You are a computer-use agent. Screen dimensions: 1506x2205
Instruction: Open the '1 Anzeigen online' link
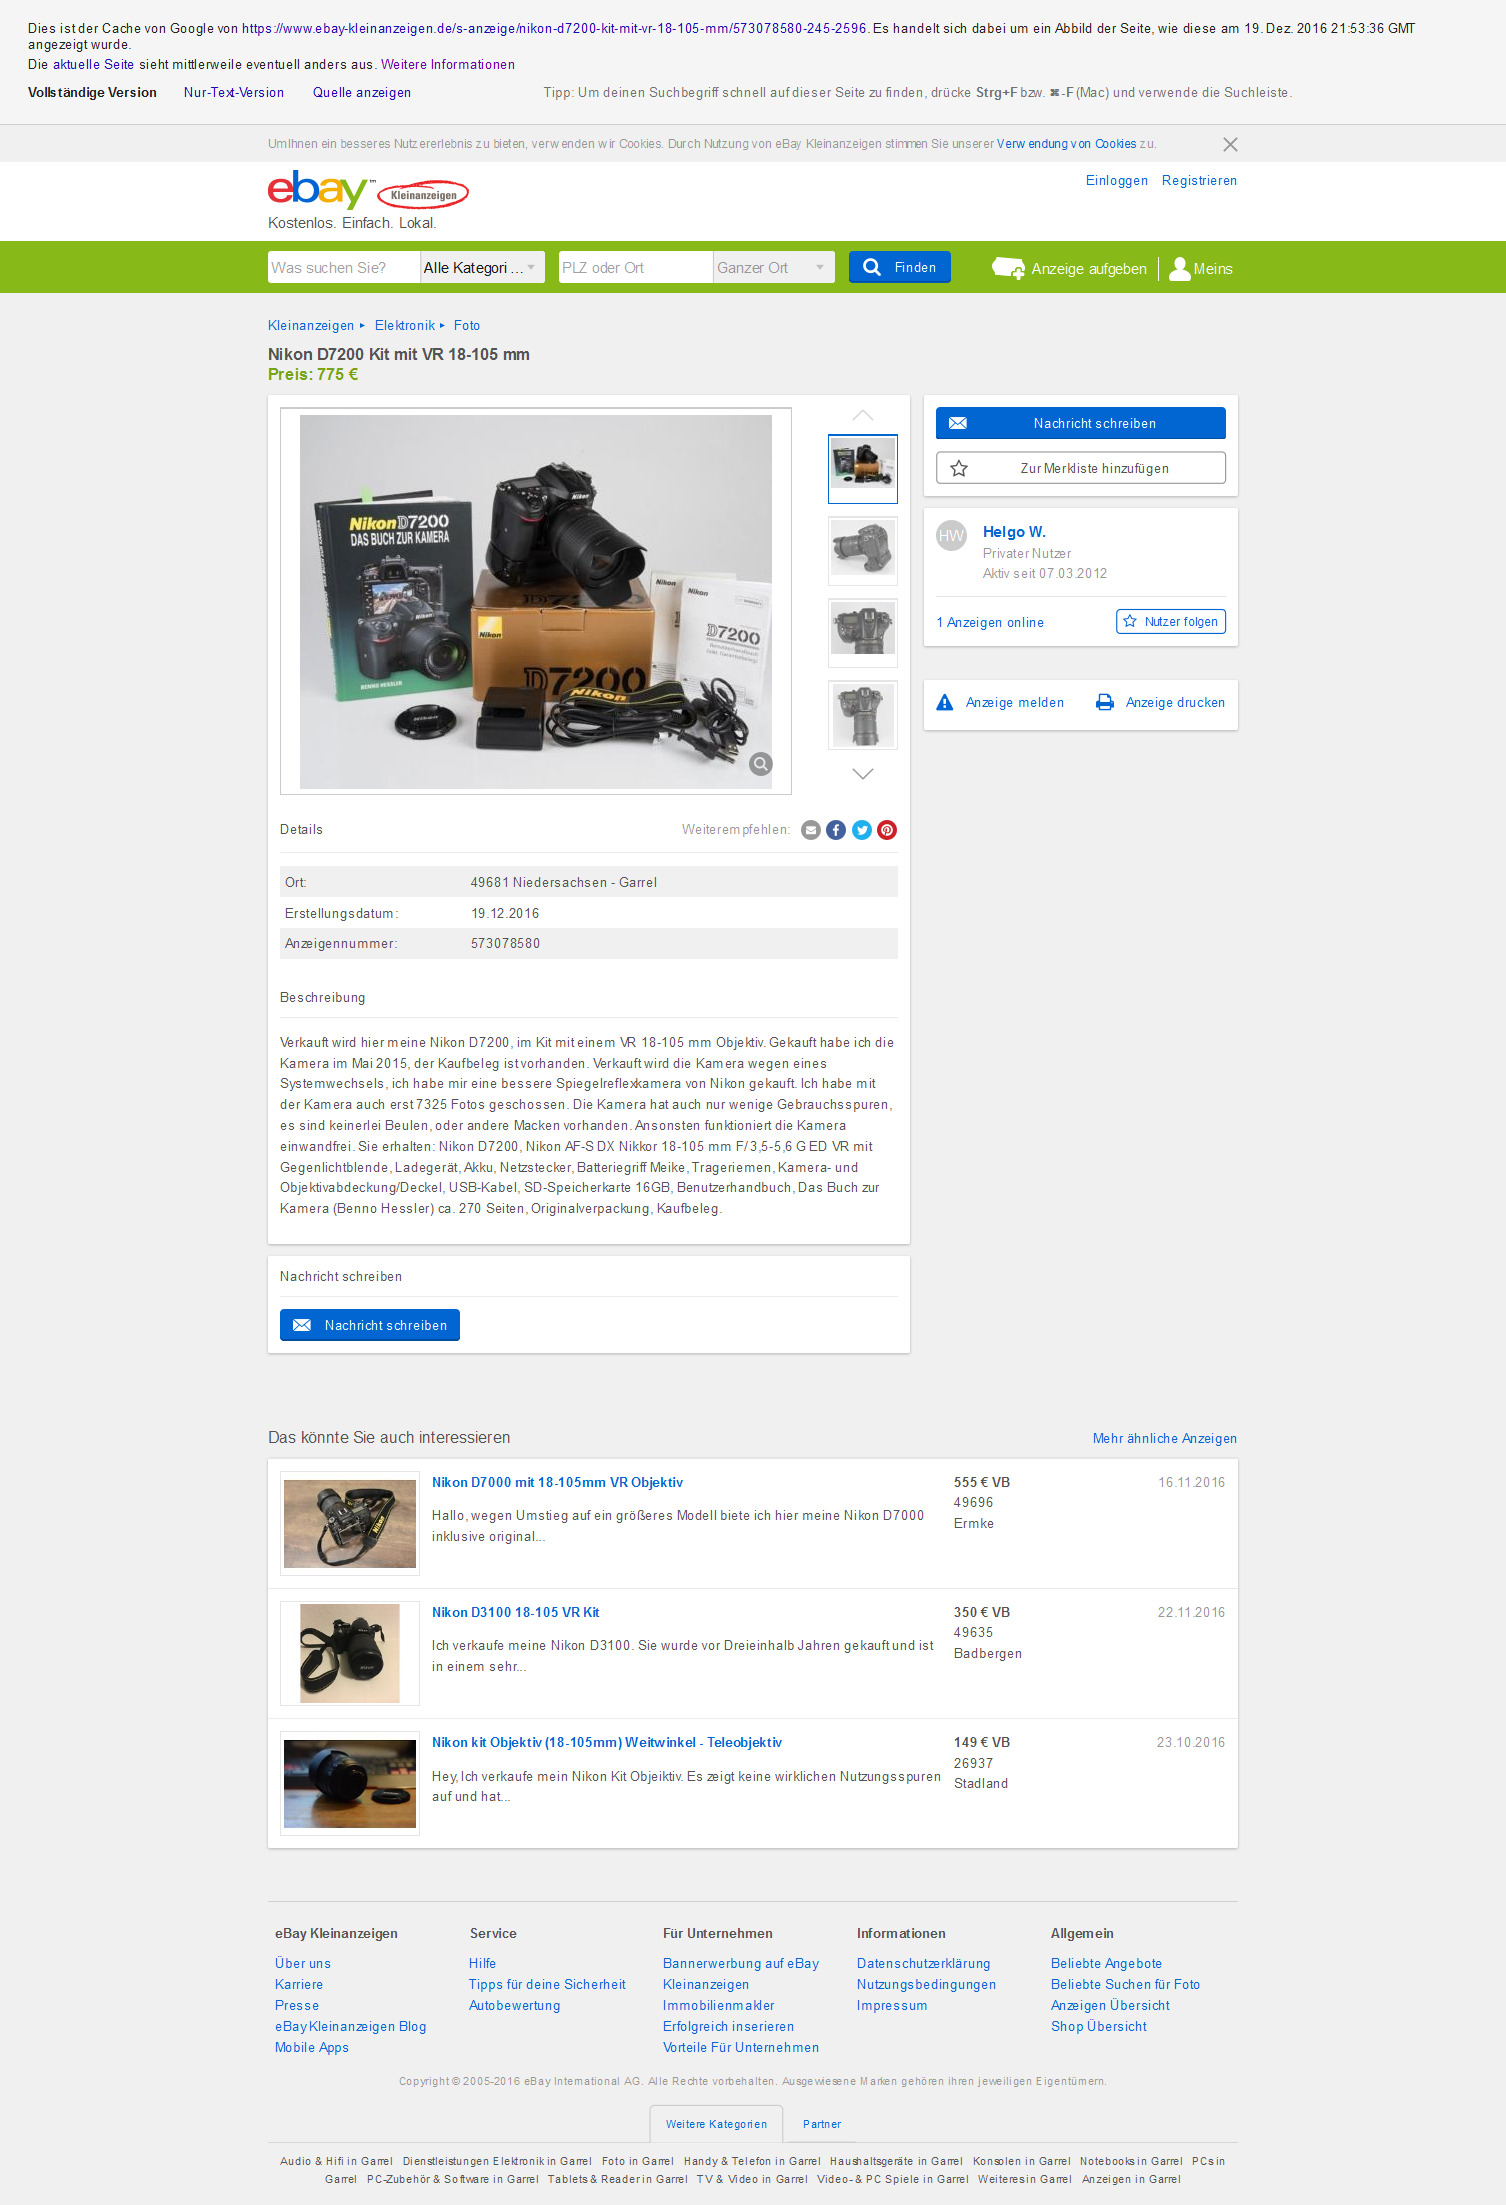tap(990, 622)
